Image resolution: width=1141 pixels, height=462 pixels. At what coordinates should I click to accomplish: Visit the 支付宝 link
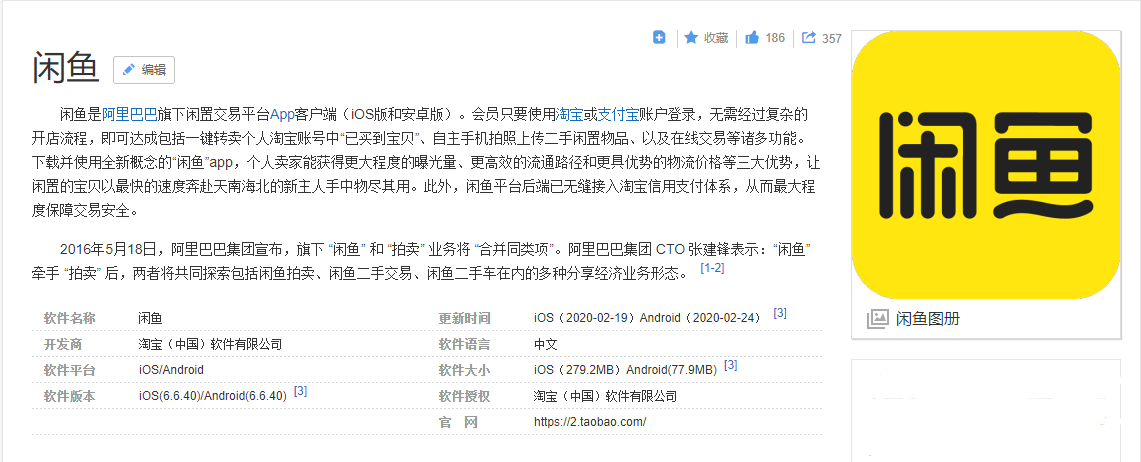[618, 113]
